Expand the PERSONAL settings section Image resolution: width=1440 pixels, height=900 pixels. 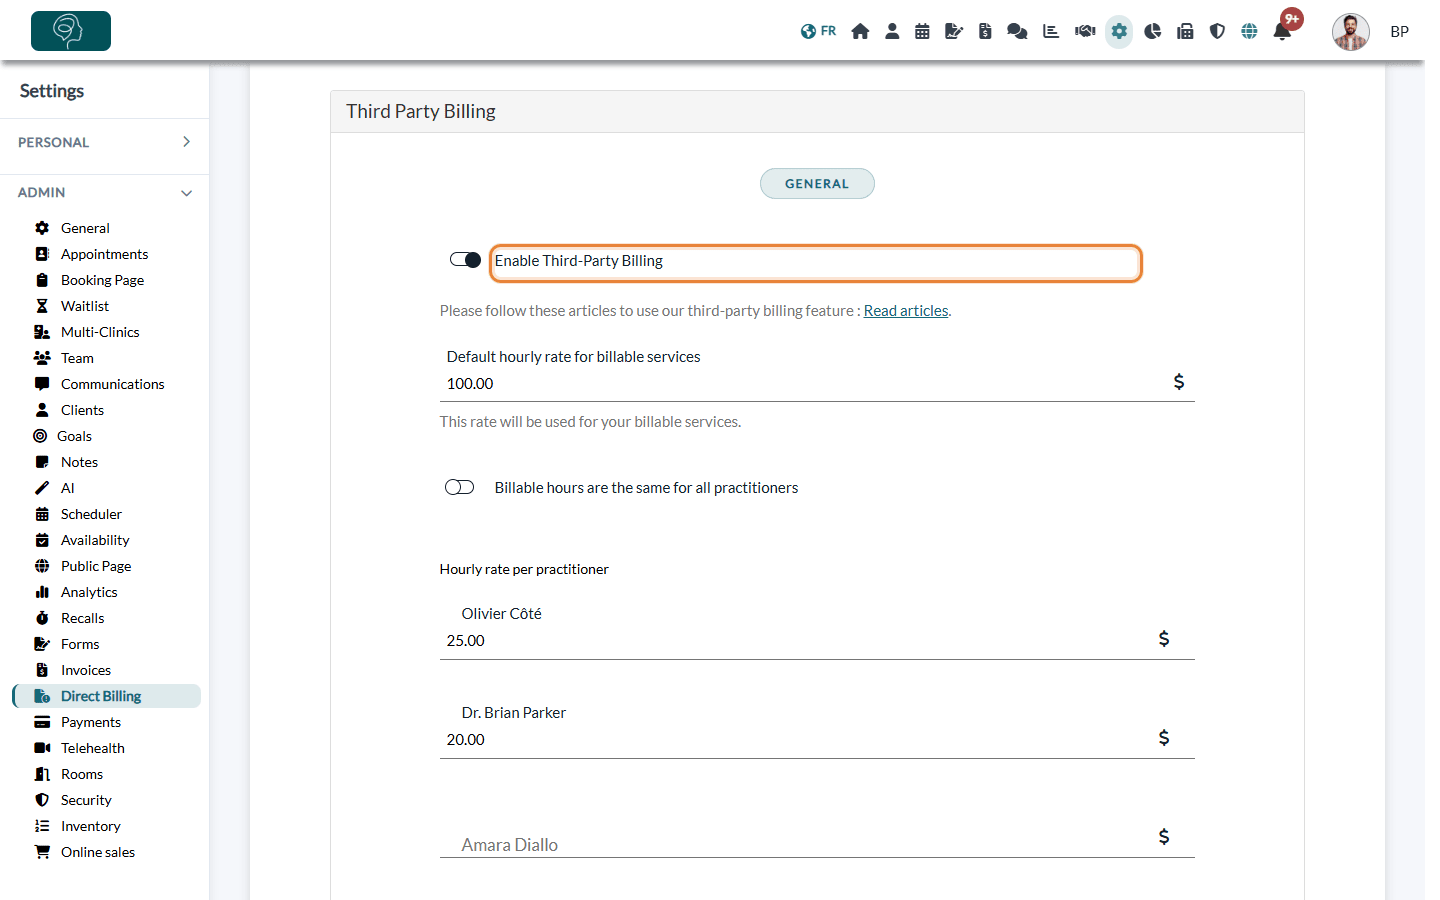tap(105, 142)
